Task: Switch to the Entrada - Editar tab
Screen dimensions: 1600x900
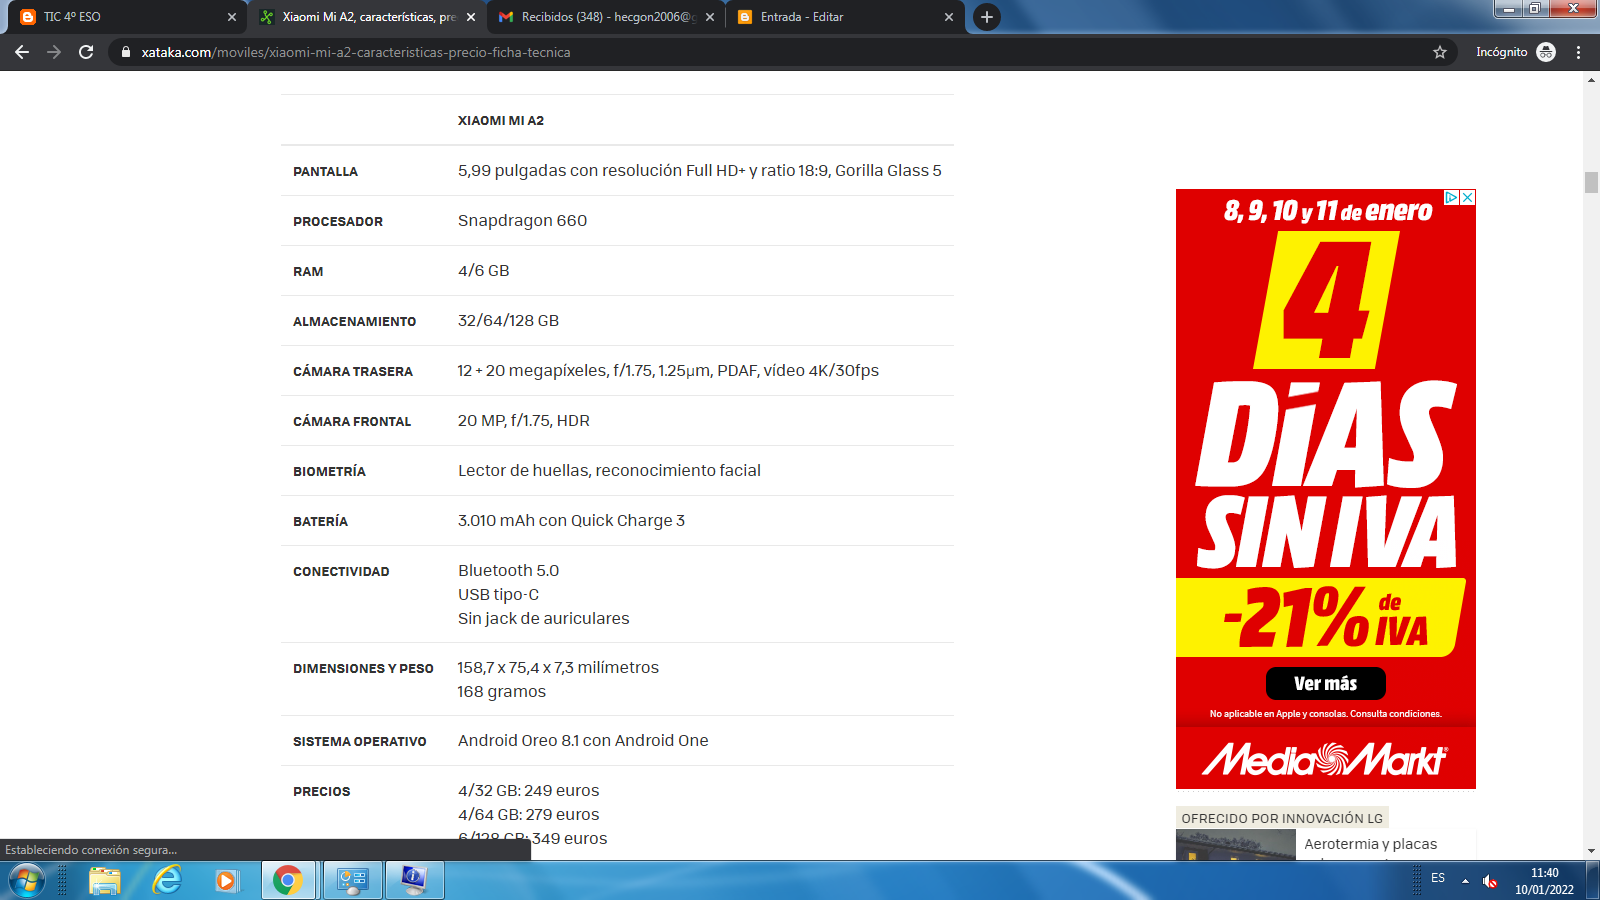Action: point(845,17)
